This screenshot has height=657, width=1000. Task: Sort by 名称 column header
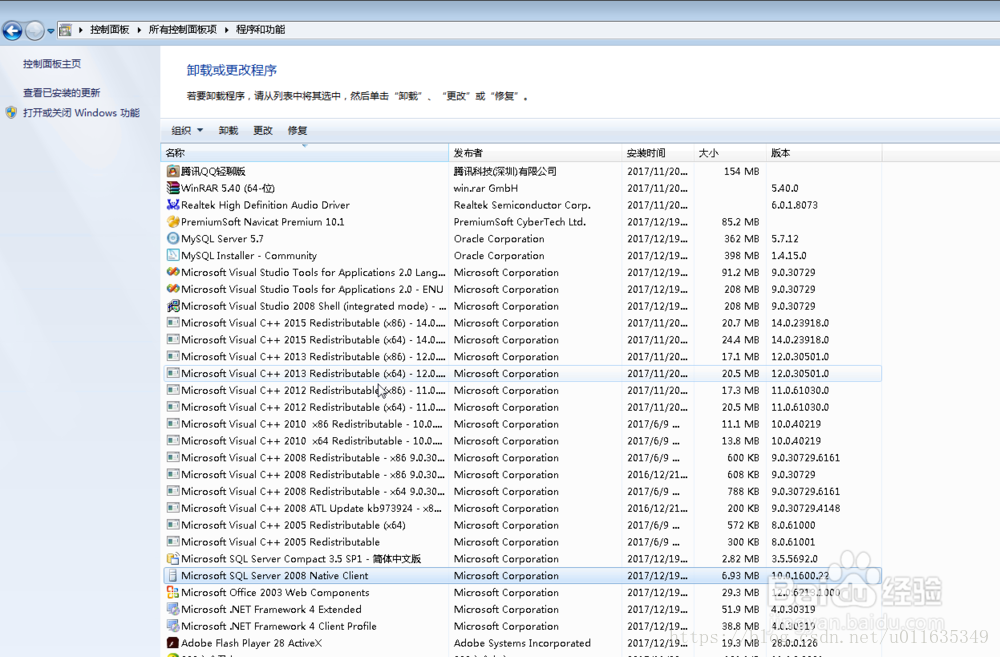point(305,153)
